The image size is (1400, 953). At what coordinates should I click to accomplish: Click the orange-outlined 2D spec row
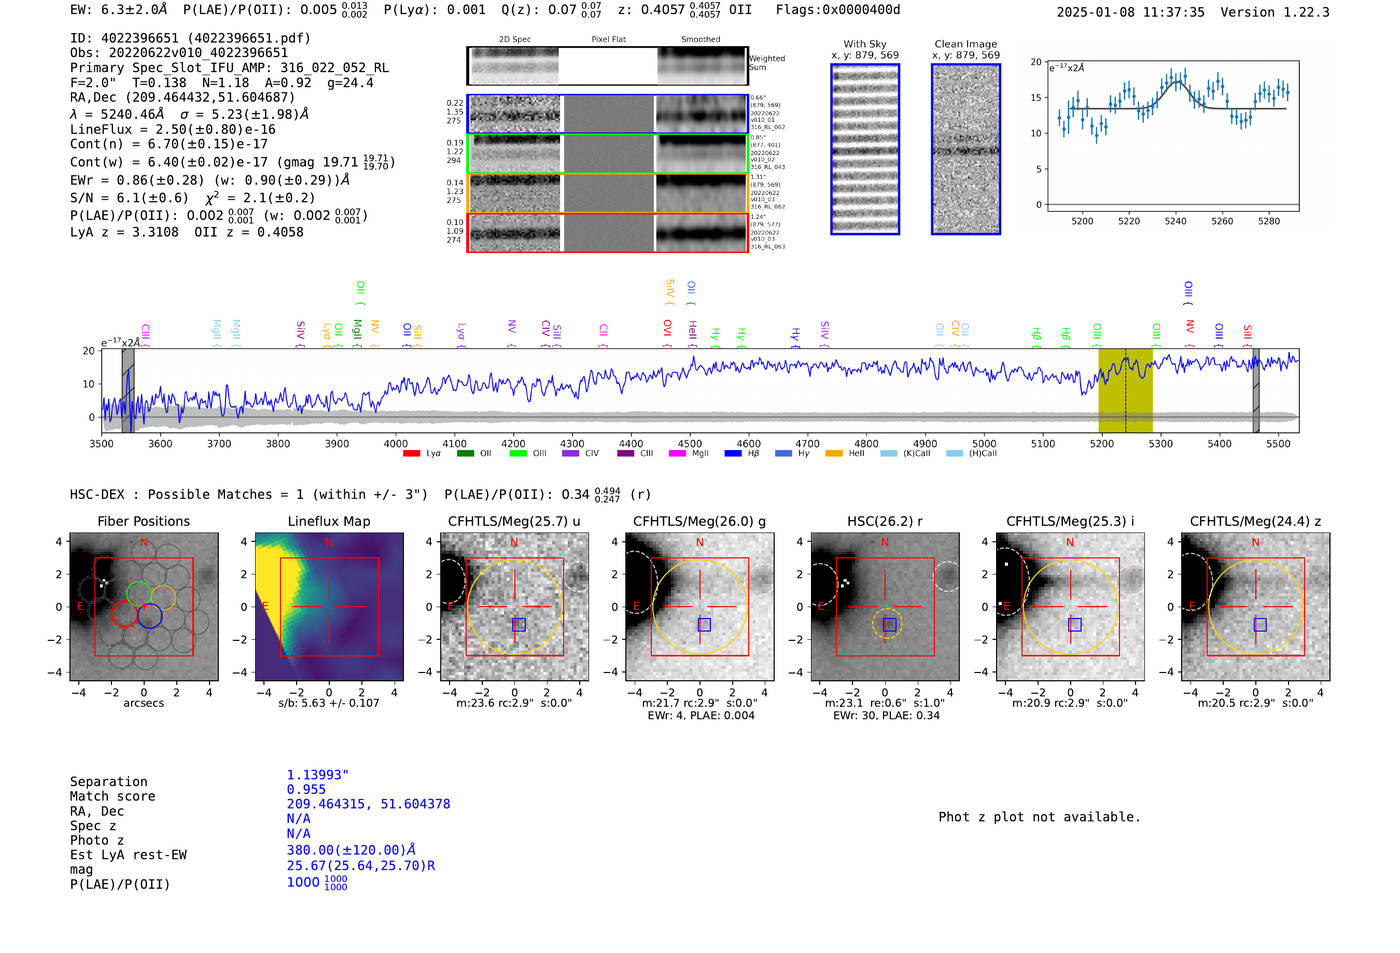(607, 193)
